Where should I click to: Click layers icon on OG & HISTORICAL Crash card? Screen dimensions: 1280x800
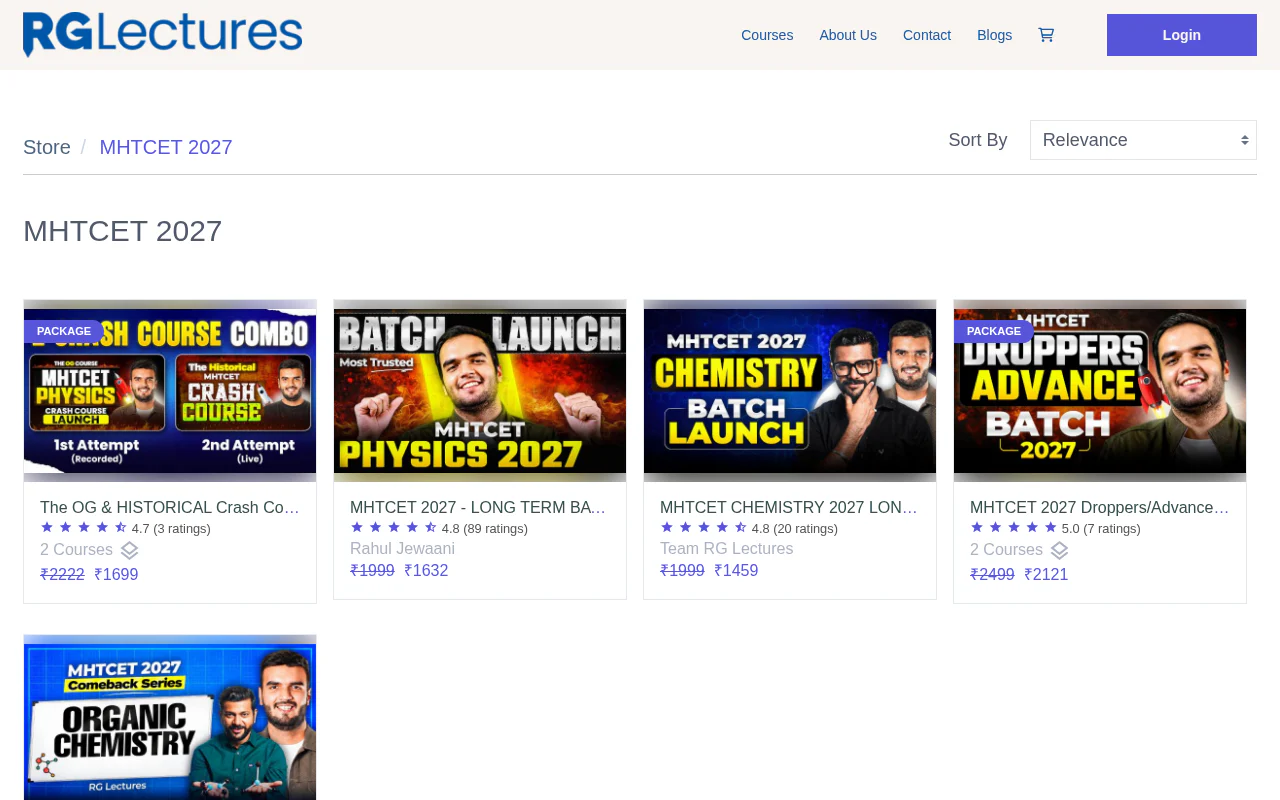tap(129, 551)
